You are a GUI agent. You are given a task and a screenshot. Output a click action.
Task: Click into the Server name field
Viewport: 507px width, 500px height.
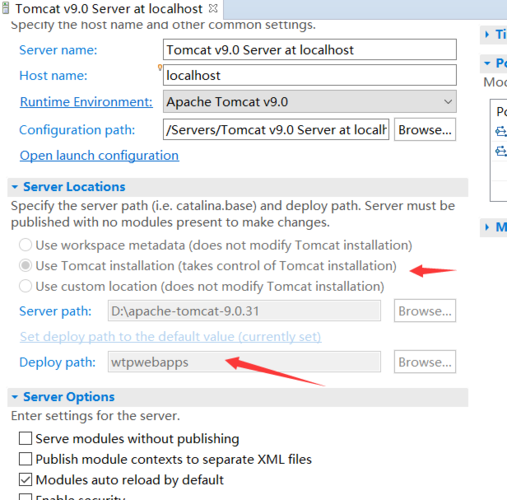click(x=310, y=50)
